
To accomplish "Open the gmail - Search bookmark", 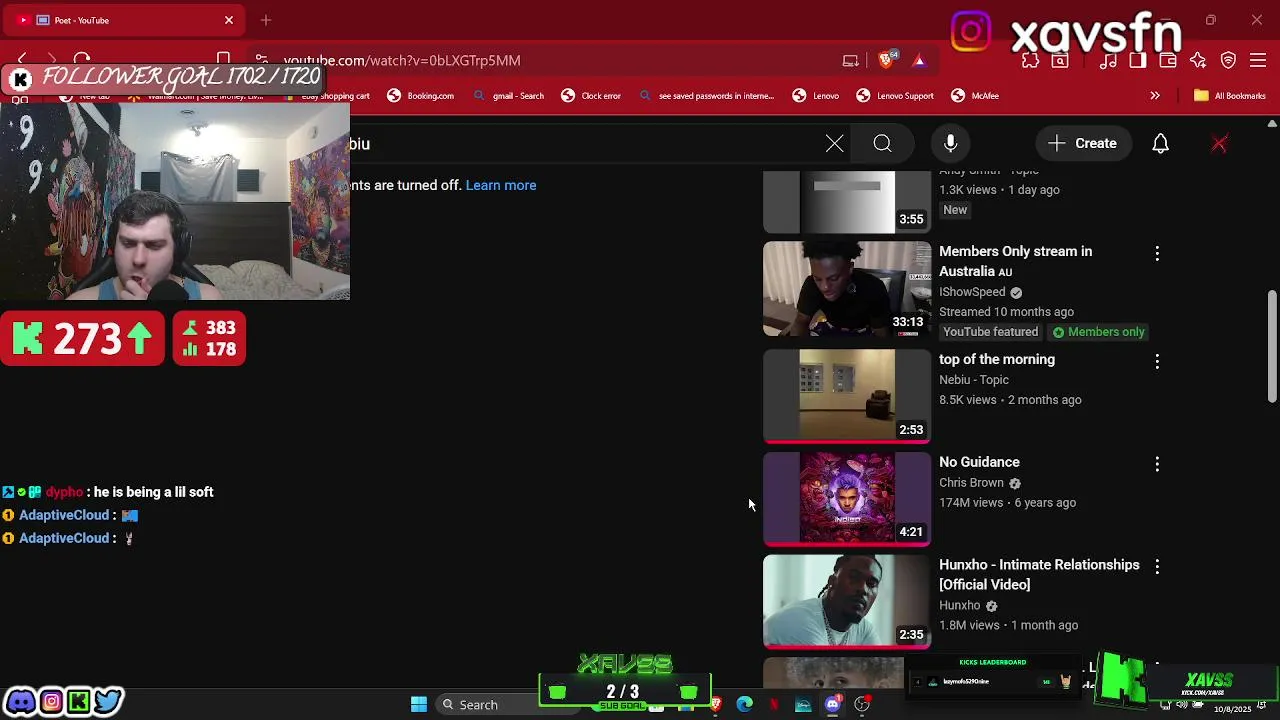I will click(x=508, y=96).
